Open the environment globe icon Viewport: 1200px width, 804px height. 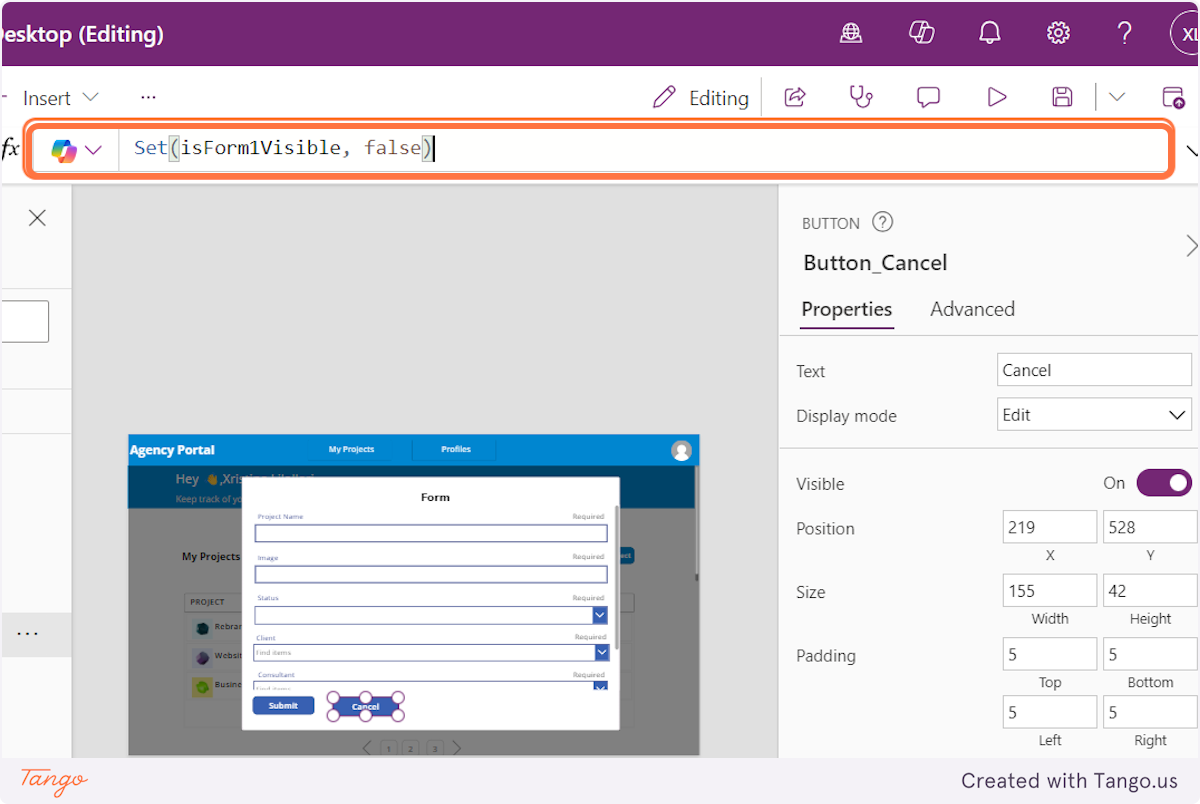coord(851,34)
